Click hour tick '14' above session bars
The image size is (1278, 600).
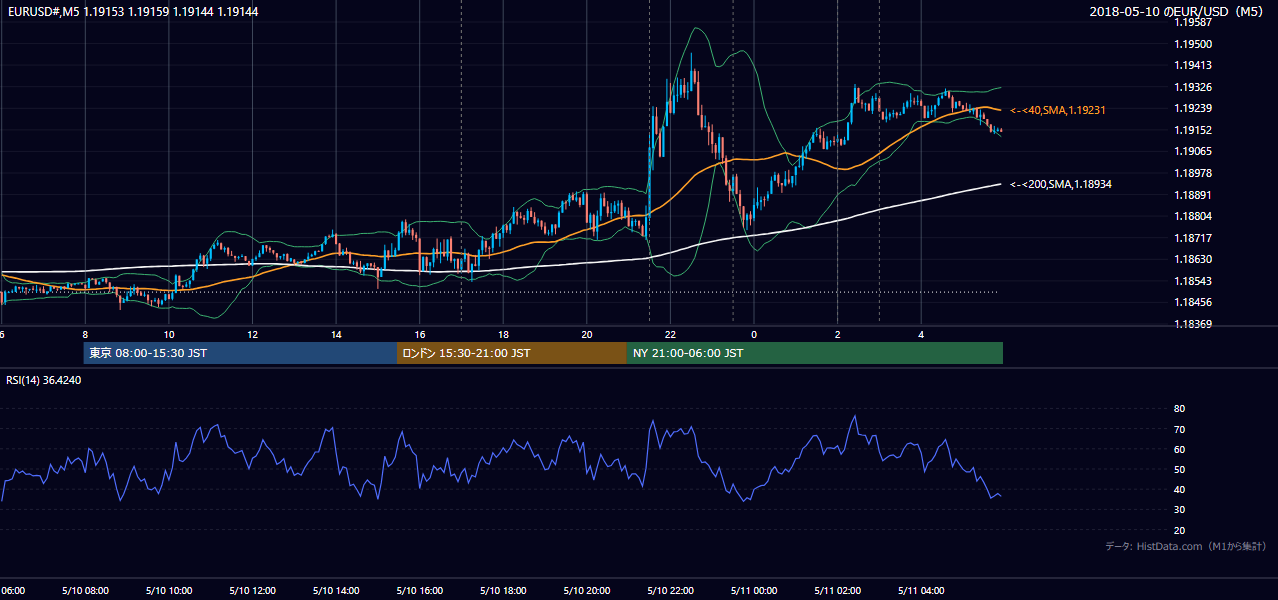[x=336, y=335]
